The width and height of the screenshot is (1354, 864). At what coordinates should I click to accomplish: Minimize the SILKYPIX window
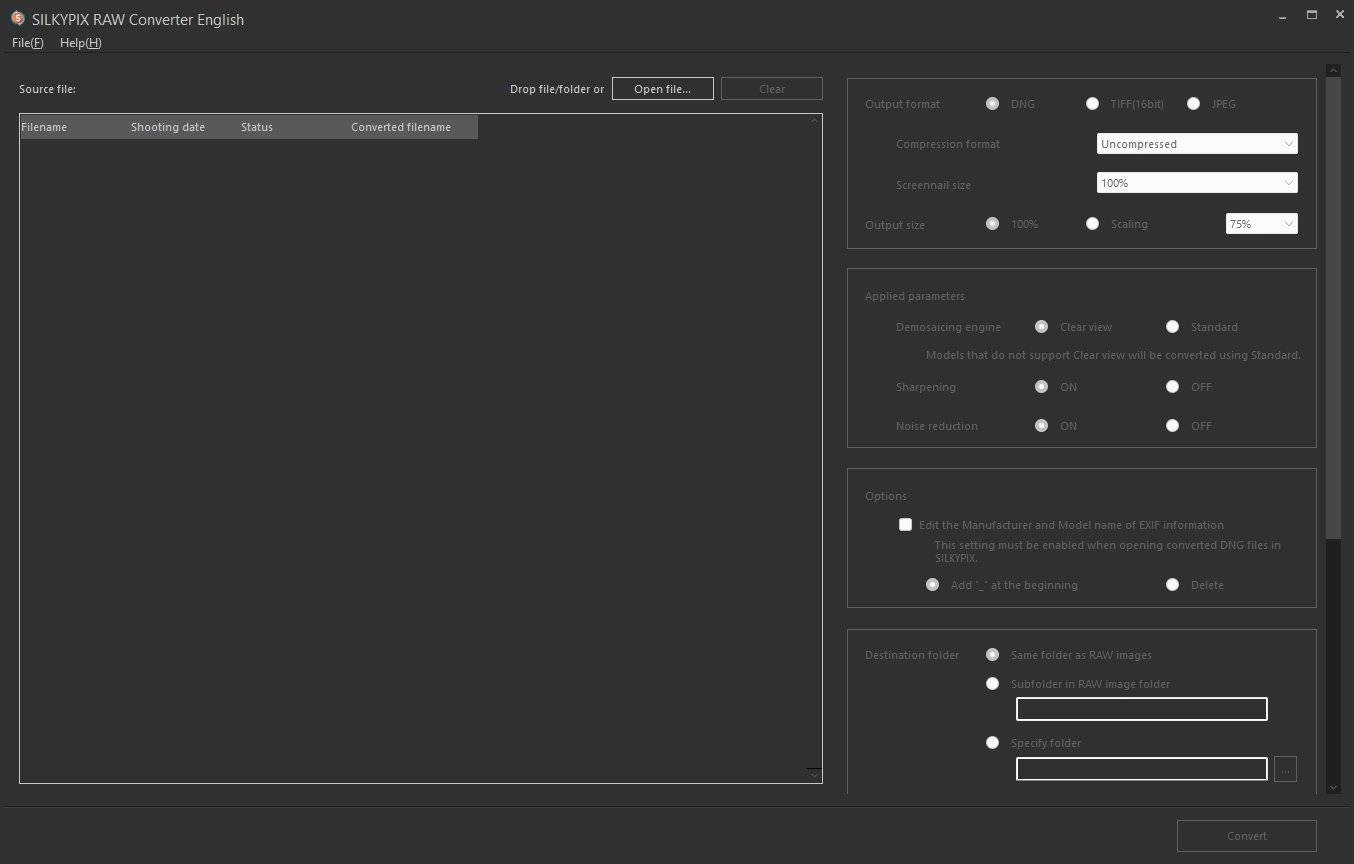tap(1284, 15)
